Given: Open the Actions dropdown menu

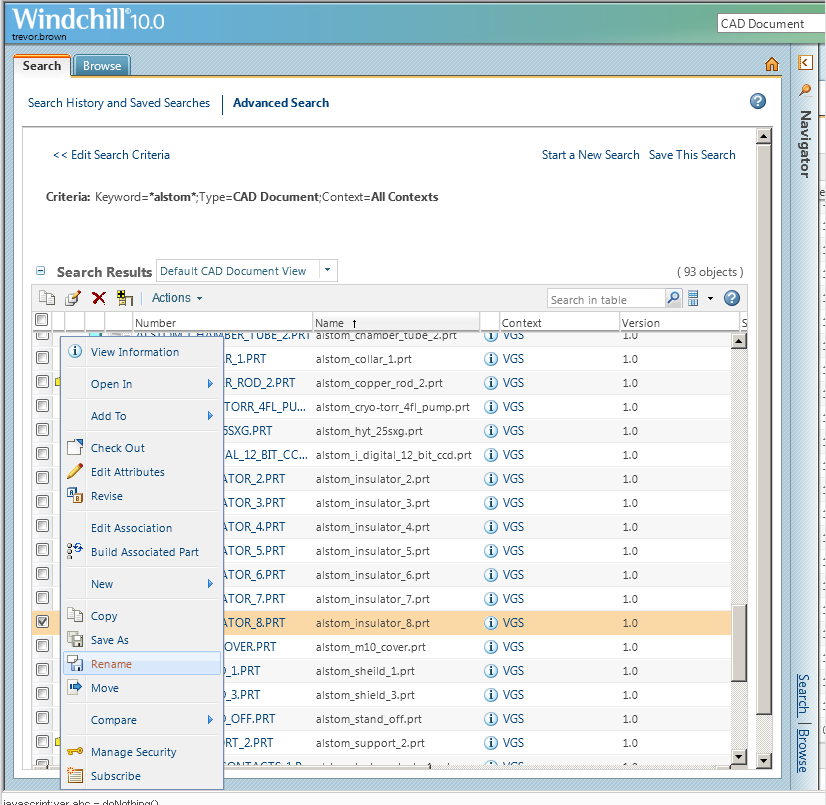Looking at the screenshot, I should (177, 298).
